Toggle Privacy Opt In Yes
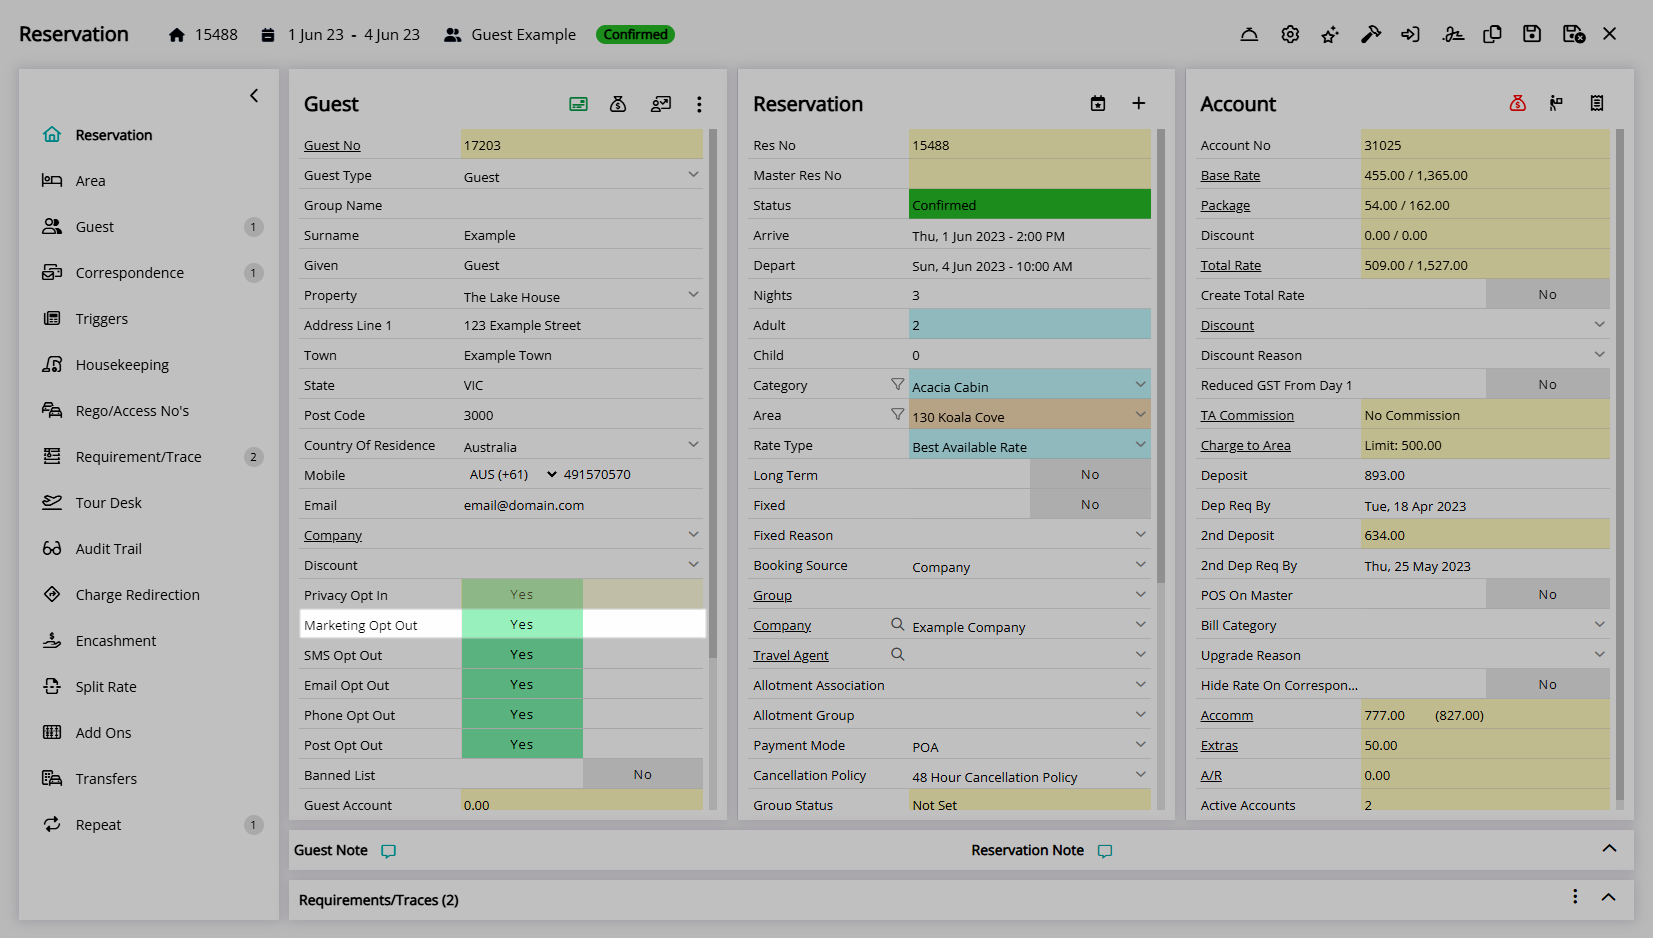 [x=522, y=594]
